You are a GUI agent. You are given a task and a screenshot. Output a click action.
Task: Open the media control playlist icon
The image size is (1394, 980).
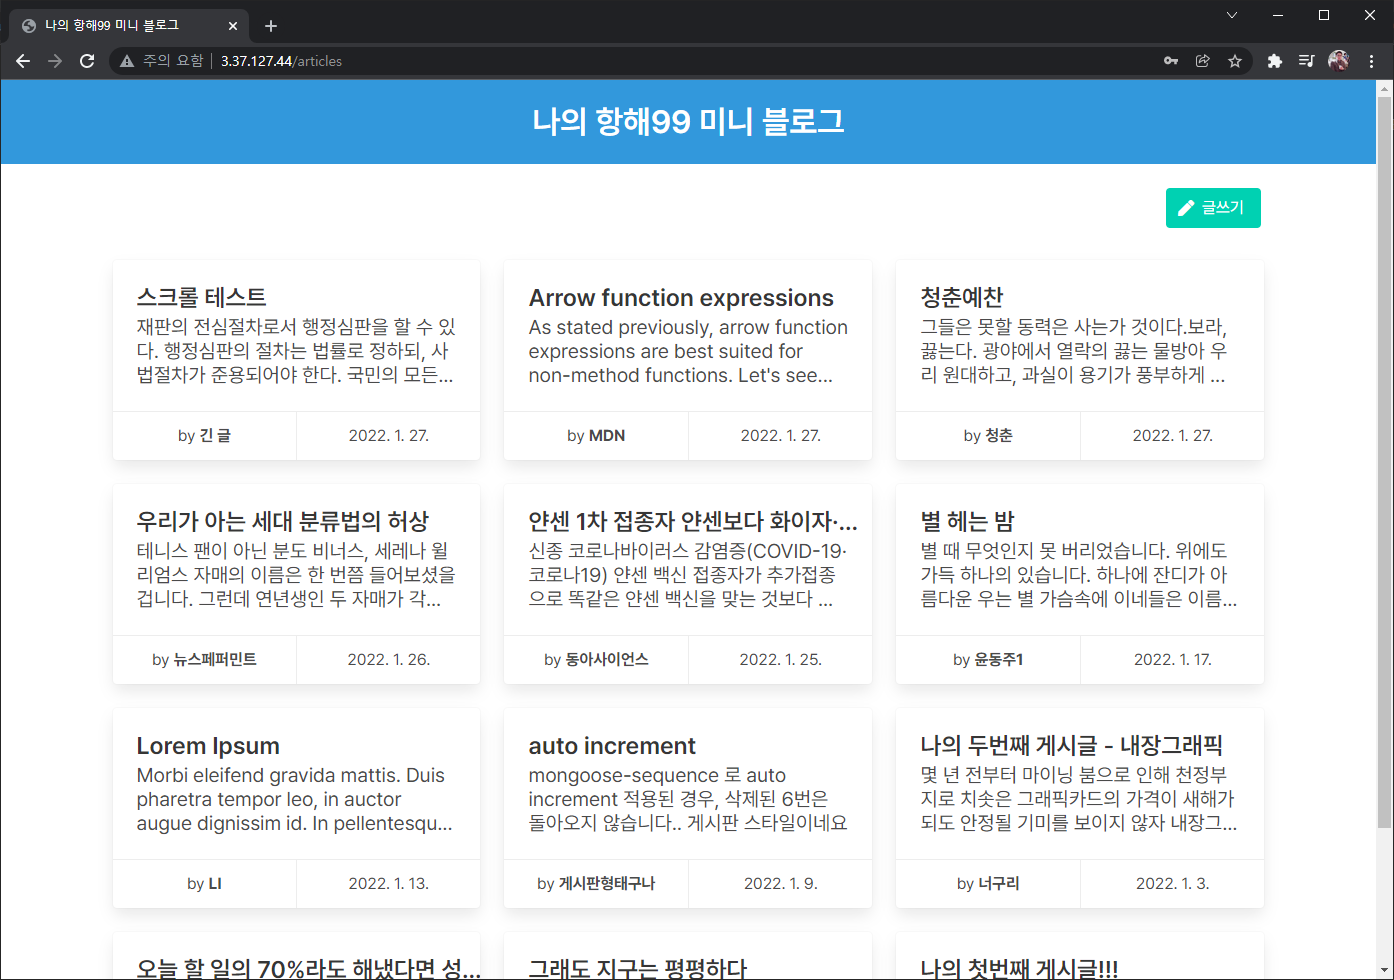[x=1306, y=61]
